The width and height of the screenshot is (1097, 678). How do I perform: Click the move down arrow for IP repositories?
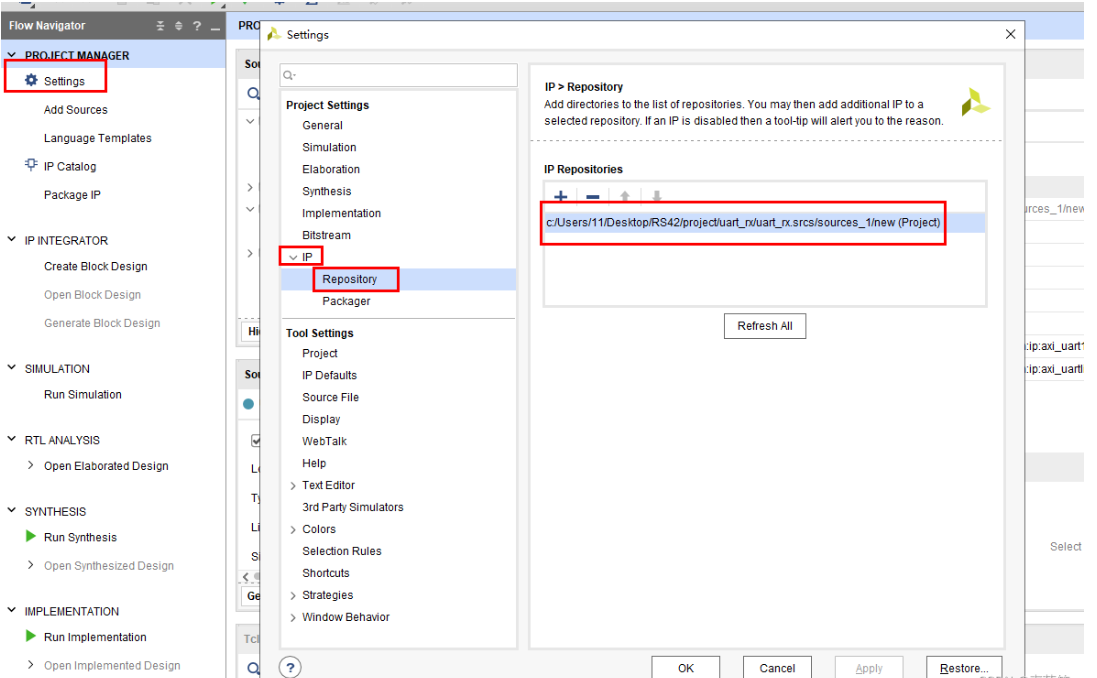(x=656, y=197)
